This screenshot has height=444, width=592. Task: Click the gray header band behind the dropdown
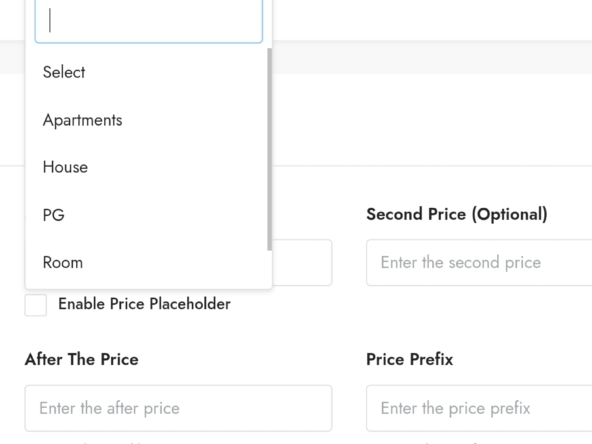pos(432,57)
